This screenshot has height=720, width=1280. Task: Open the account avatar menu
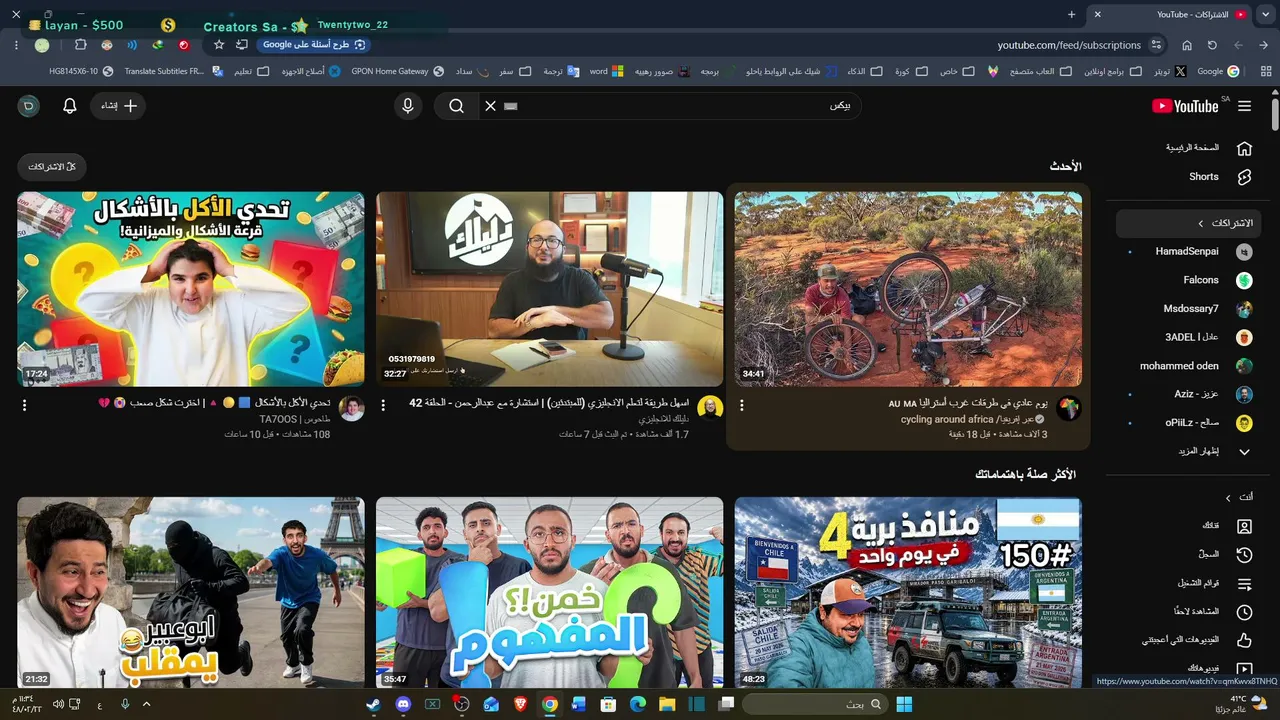click(x=29, y=106)
